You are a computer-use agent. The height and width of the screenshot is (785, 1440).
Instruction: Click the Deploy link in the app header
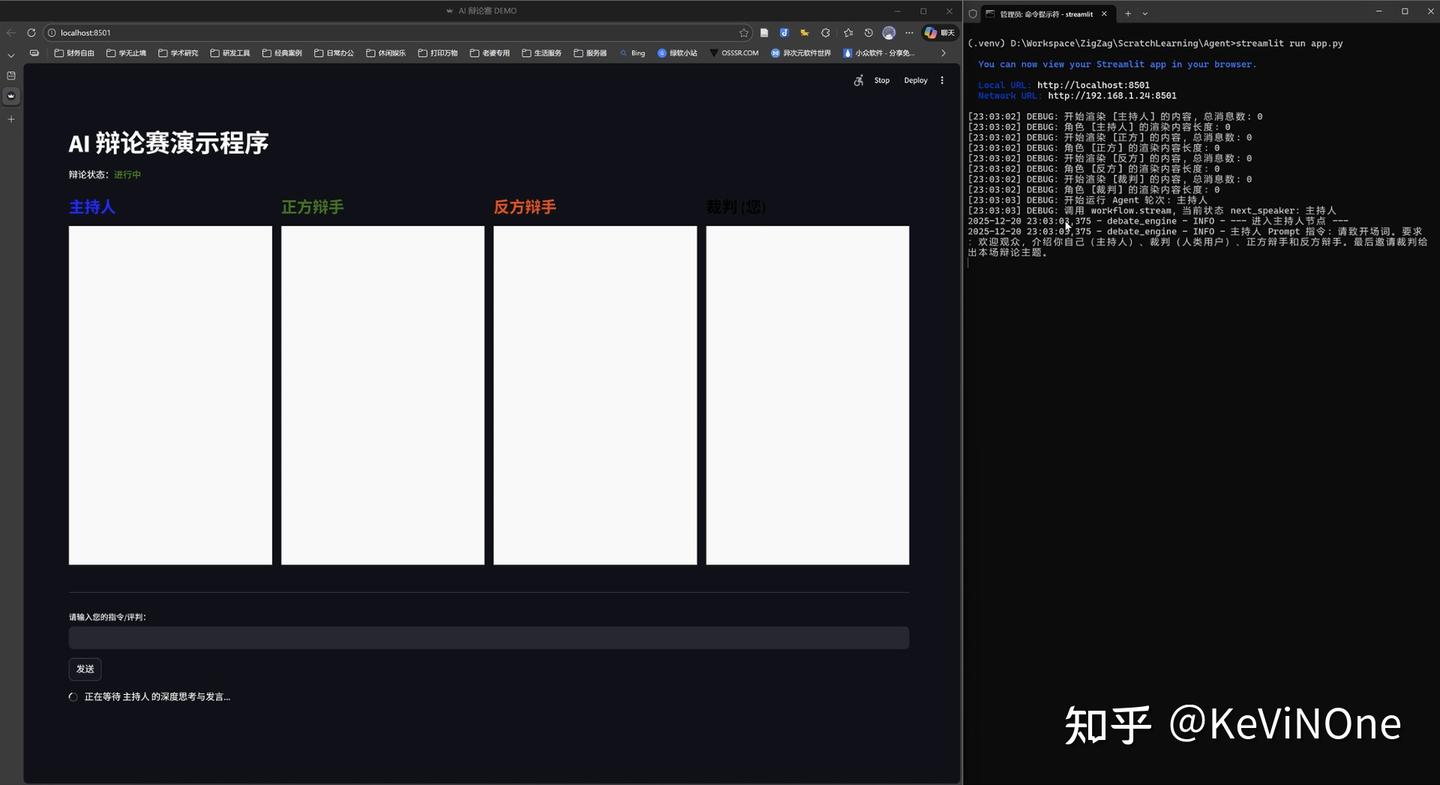[x=915, y=80]
